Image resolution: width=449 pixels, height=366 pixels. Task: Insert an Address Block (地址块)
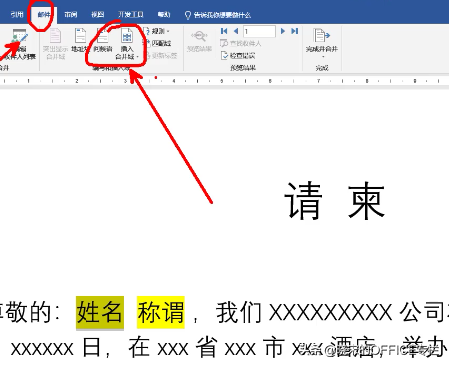(x=80, y=41)
